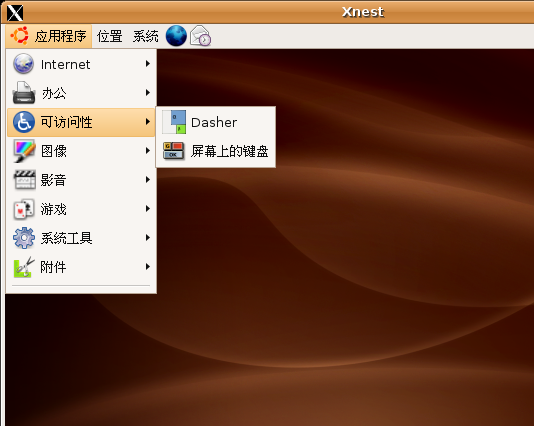The width and height of the screenshot is (534, 426).
Task: Click the wheelchair accessibility icon
Action: coord(24,122)
